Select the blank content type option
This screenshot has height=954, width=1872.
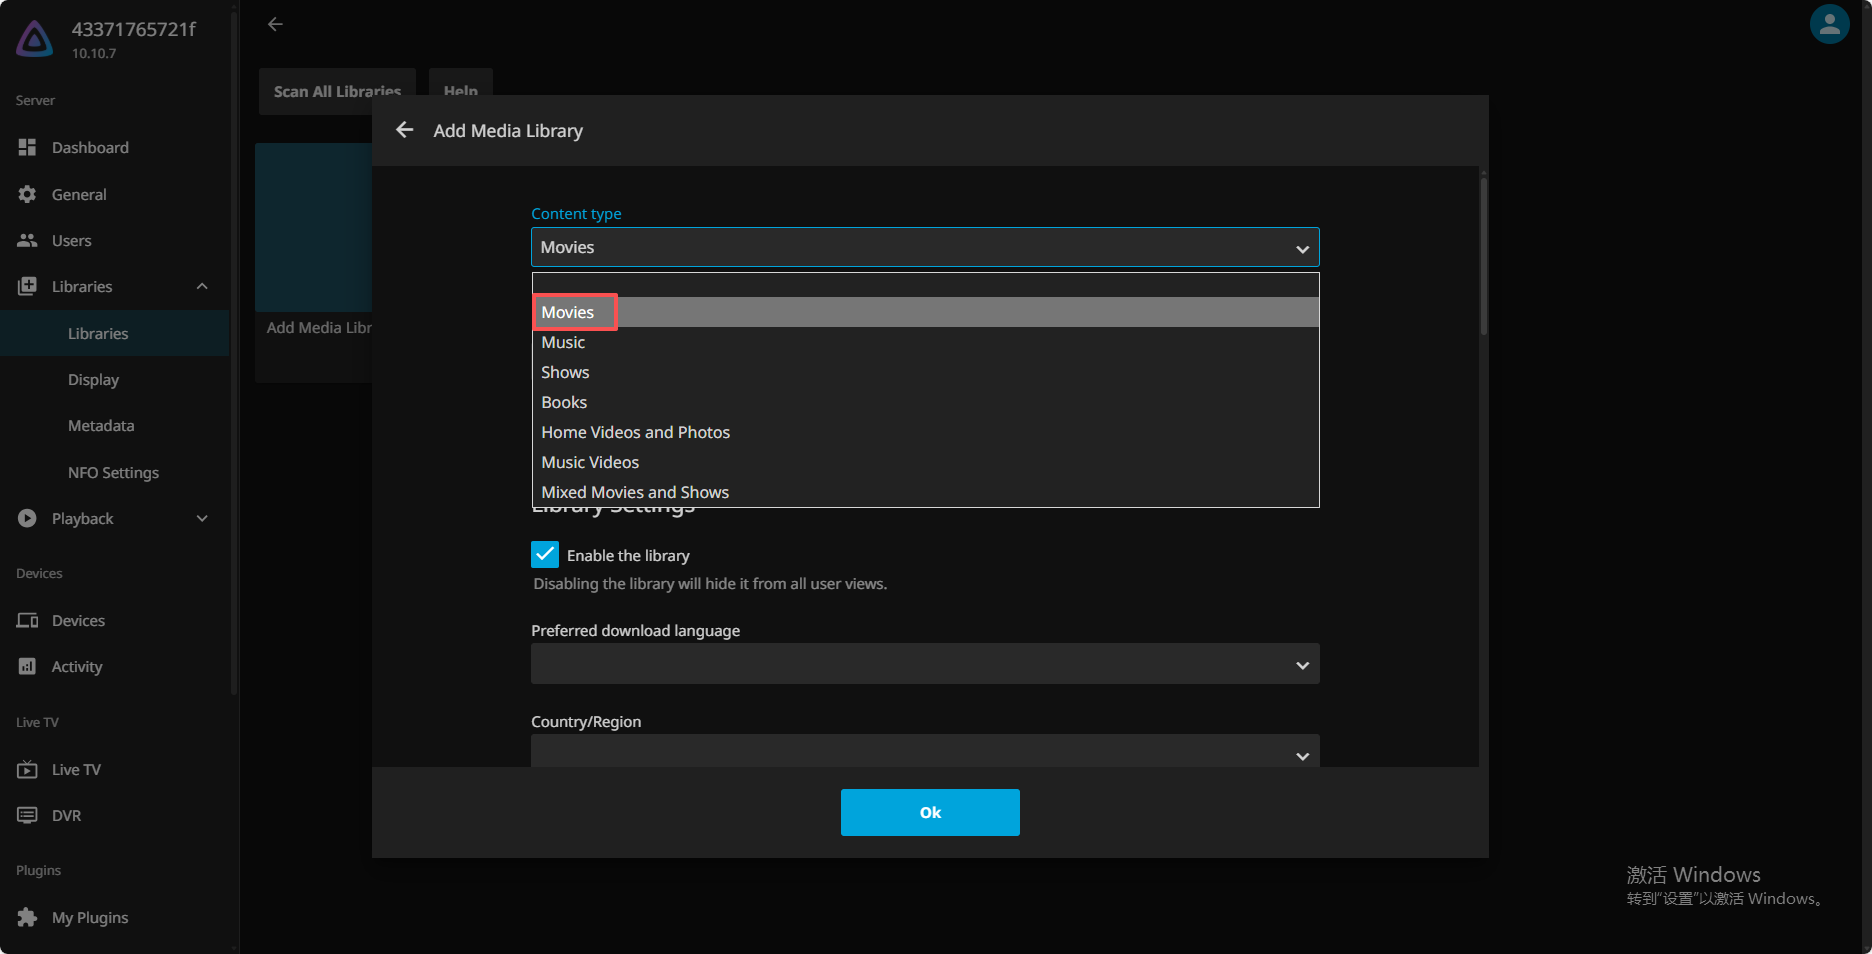(x=925, y=285)
